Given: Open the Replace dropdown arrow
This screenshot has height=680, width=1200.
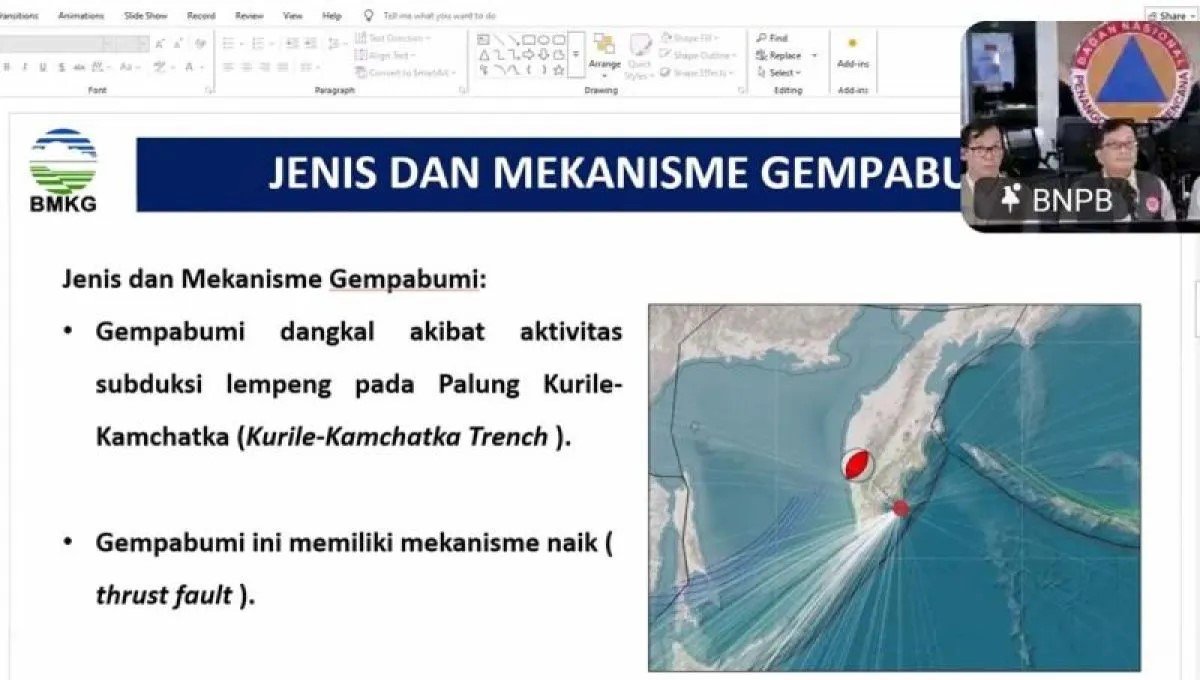Looking at the screenshot, I should pyautogui.click(x=814, y=56).
